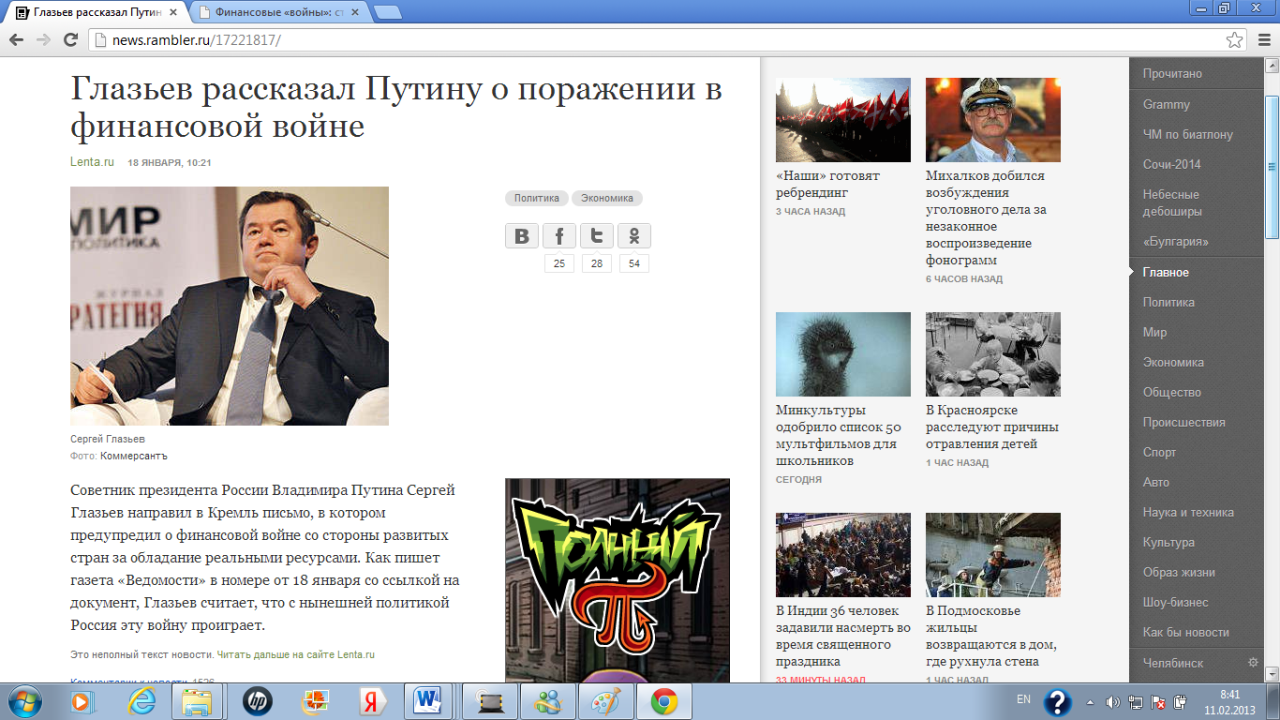This screenshot has width=1280, height=720.
Task: Open Прочитано in the sidebar
Action: point(1172,74)
